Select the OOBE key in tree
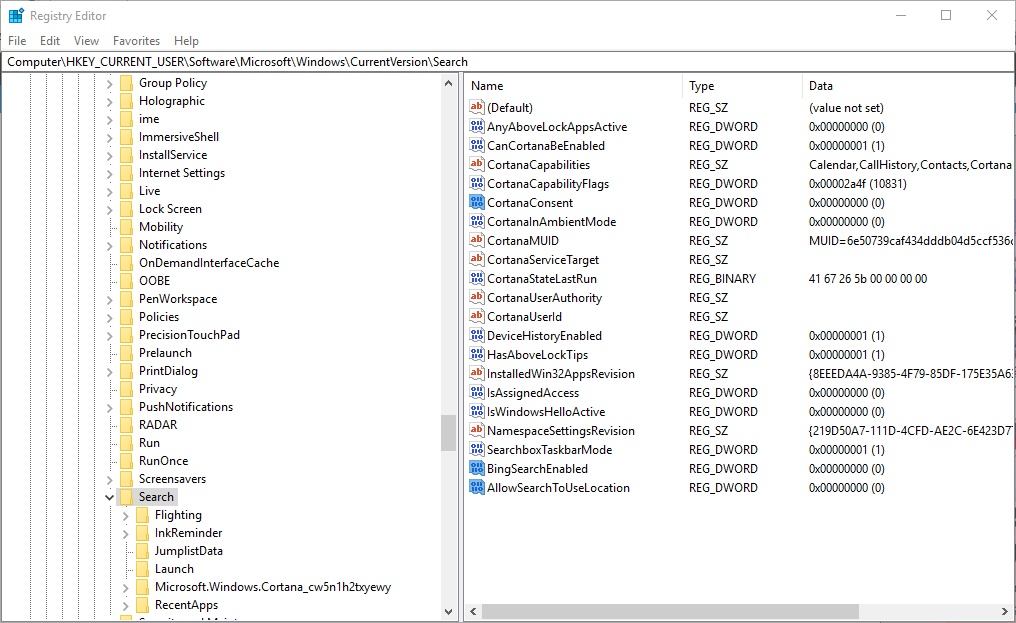The width and height of the screenshot is (1016, 623). 154,281
